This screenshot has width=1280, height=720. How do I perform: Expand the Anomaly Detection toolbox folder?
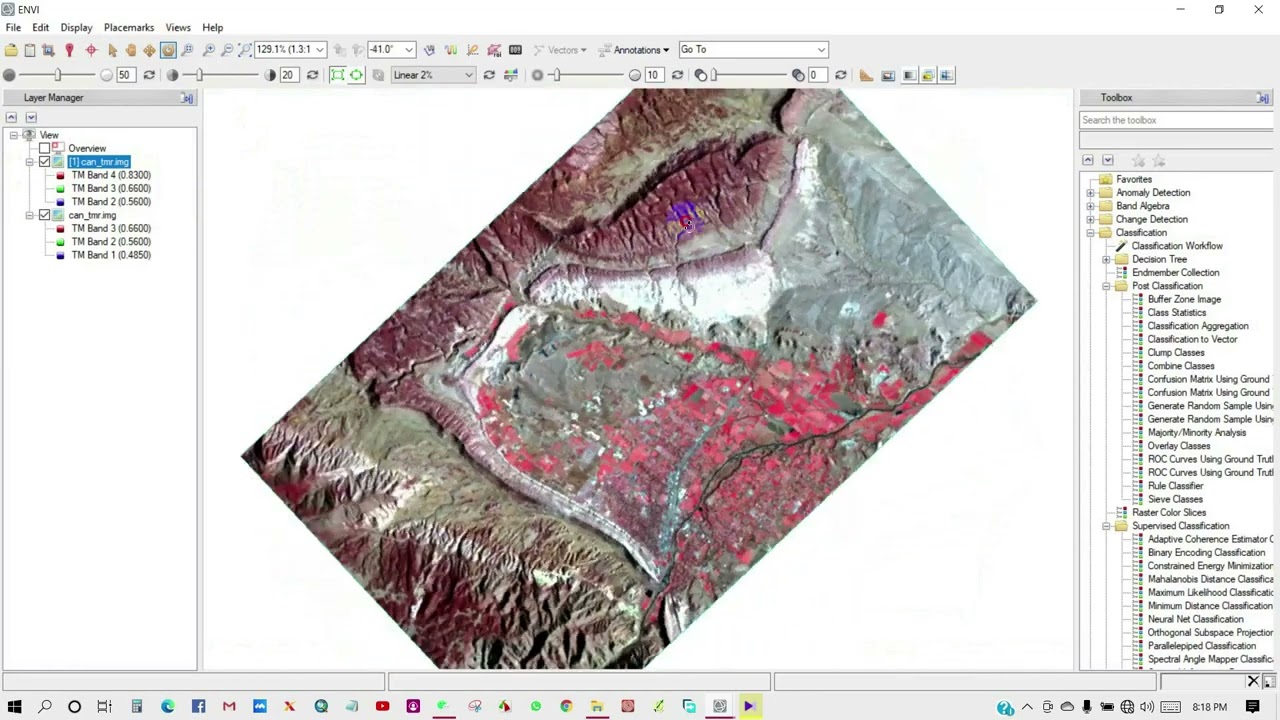coord(1090,193)
